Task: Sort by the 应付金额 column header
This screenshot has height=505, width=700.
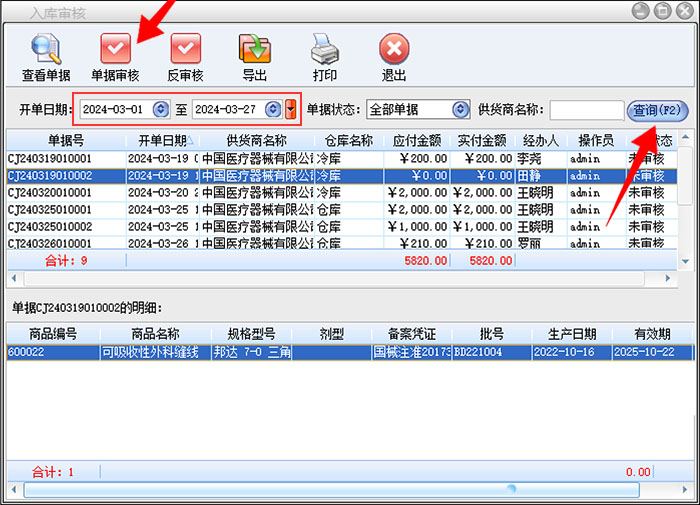Action: [414, 140]
